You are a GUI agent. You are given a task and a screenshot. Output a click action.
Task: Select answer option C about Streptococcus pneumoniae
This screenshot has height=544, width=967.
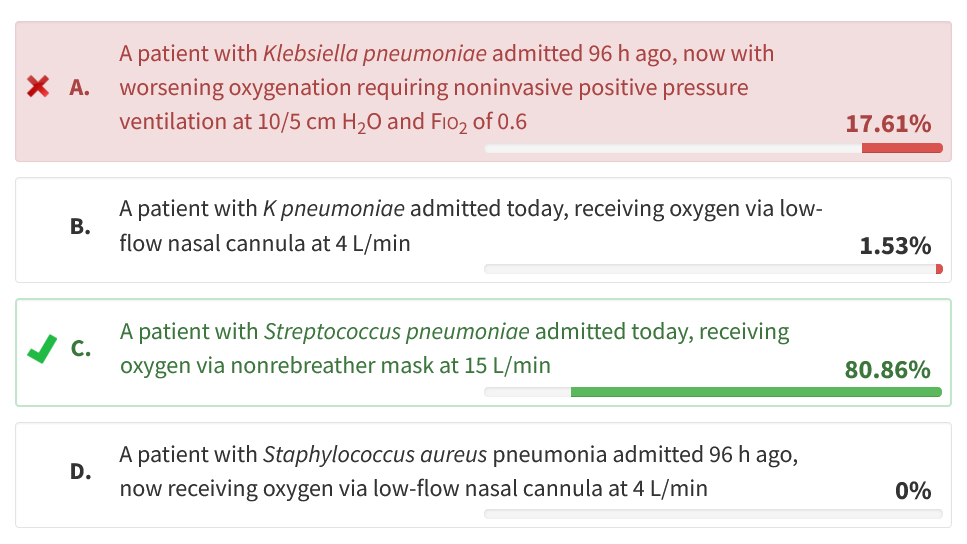click(x=454, y=348)
